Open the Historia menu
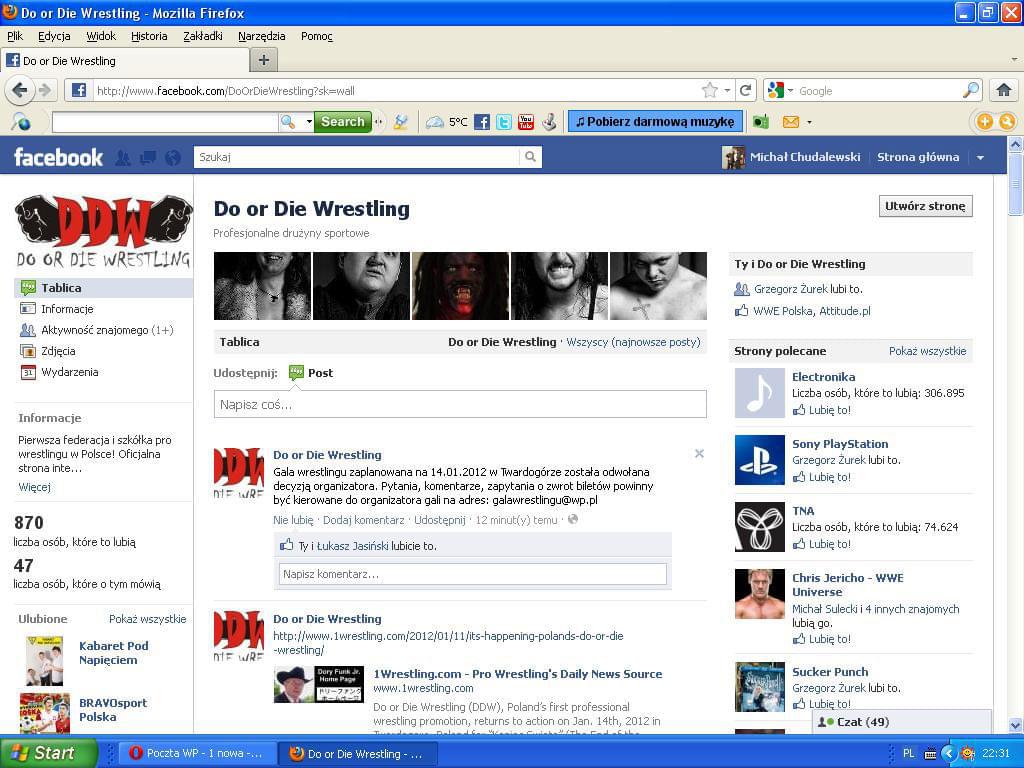Image resolution: width=1024 pixels, height=768 pixels. pos(149,36)
